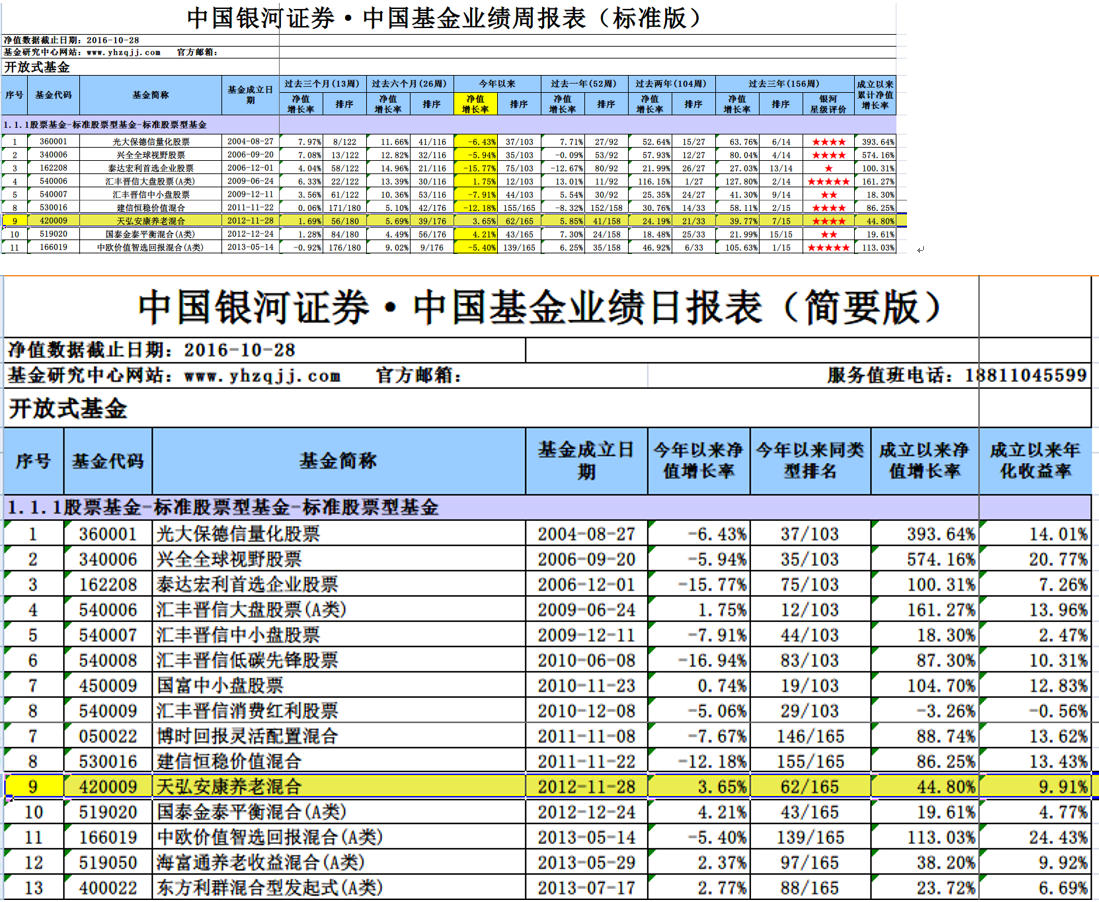The image size is (1099, 902).
Task: Click the yellow 净值增长率 header cell
Action: coord(475,104)
